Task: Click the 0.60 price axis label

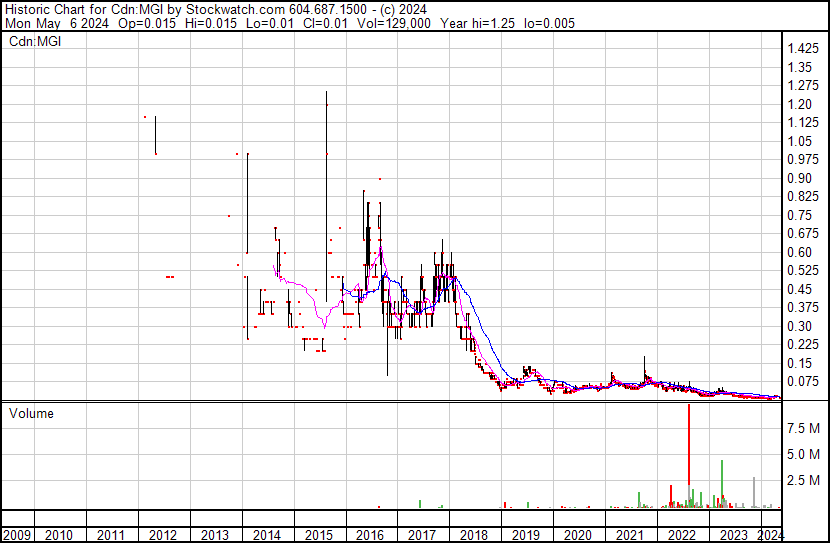Action: pos(799,252)
